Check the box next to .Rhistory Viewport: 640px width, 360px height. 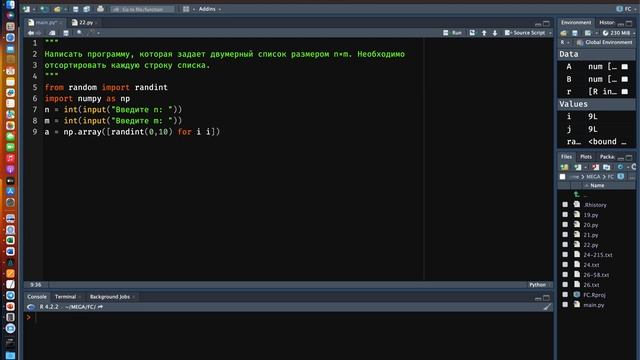click(x=565, y=204)
